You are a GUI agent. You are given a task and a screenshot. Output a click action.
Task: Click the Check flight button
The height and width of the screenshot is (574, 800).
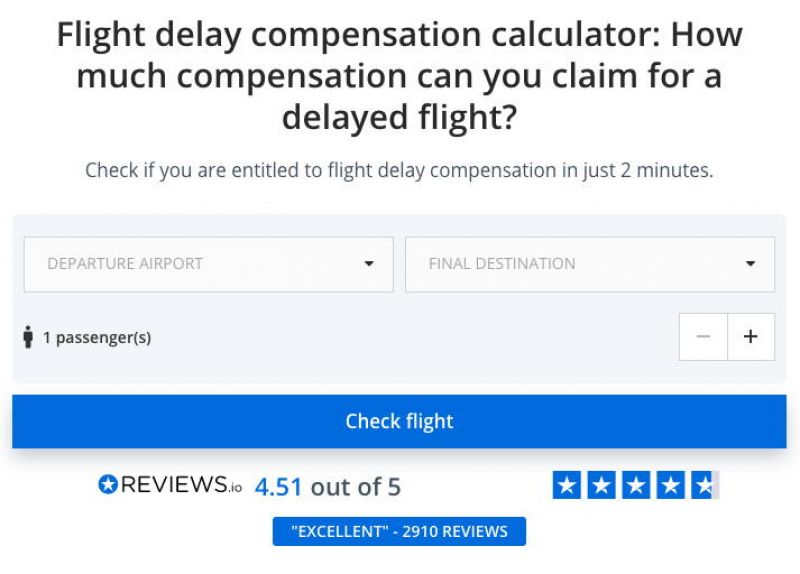click(x=399, y=421)
